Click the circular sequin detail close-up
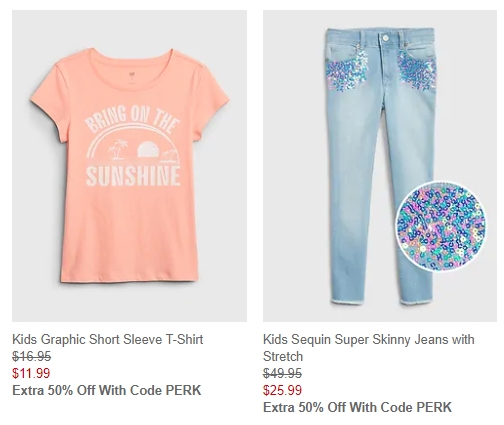 (x=441, y=227)
